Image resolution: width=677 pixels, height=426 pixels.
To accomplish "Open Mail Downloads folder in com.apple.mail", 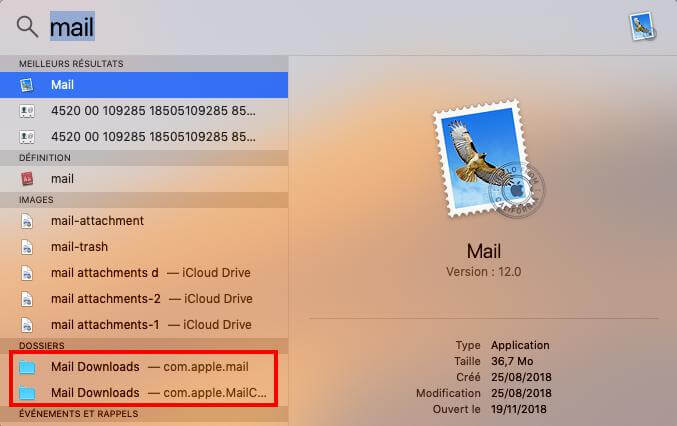I will click(x=144, y=367).
